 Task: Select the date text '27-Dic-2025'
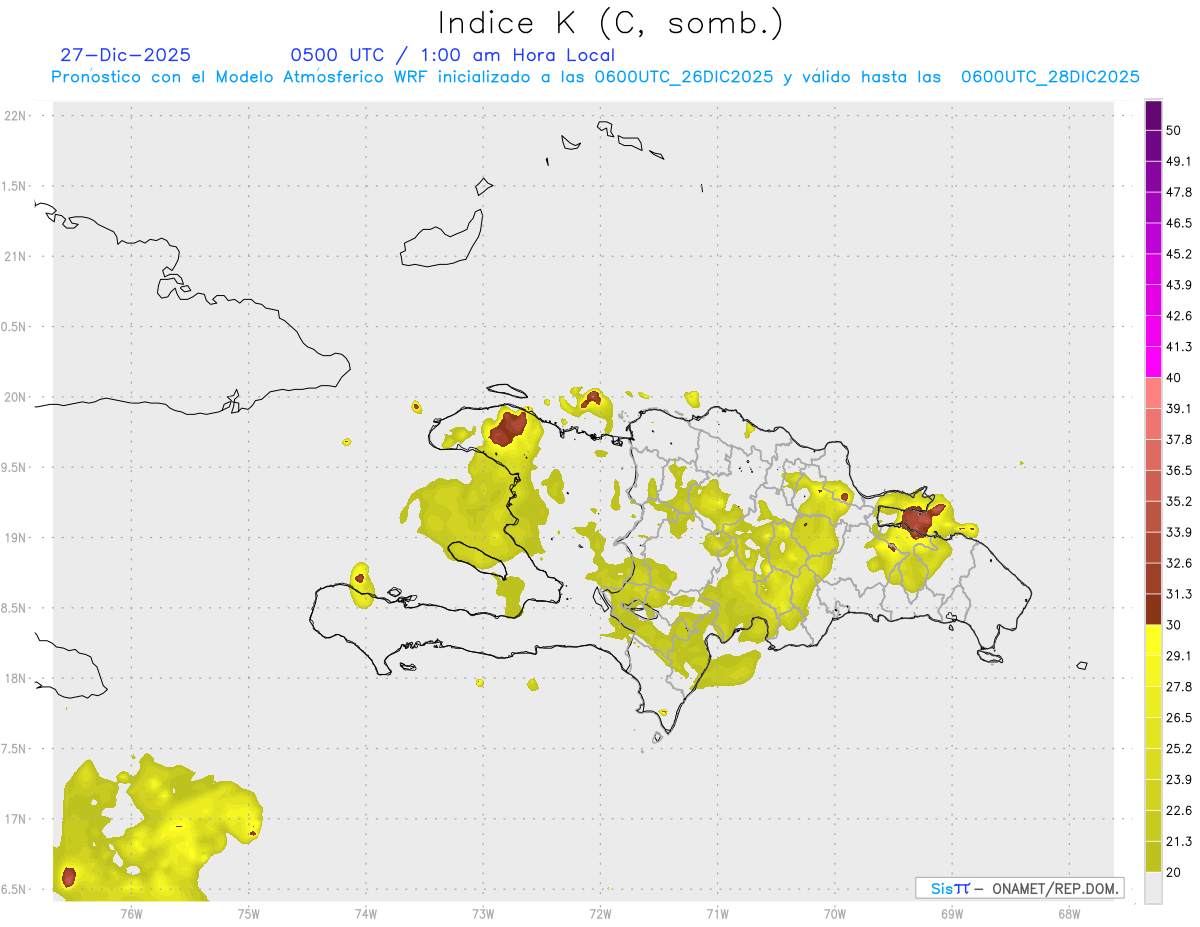click(x=125, y=55)
